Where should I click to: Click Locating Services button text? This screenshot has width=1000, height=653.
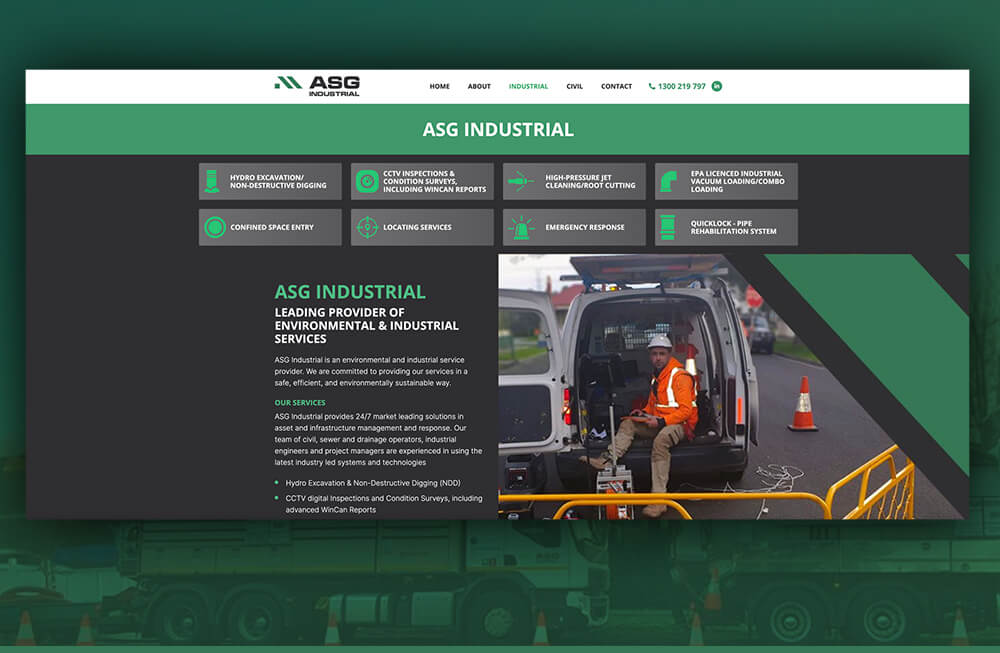pyautogui.click(x=417, y=227)
